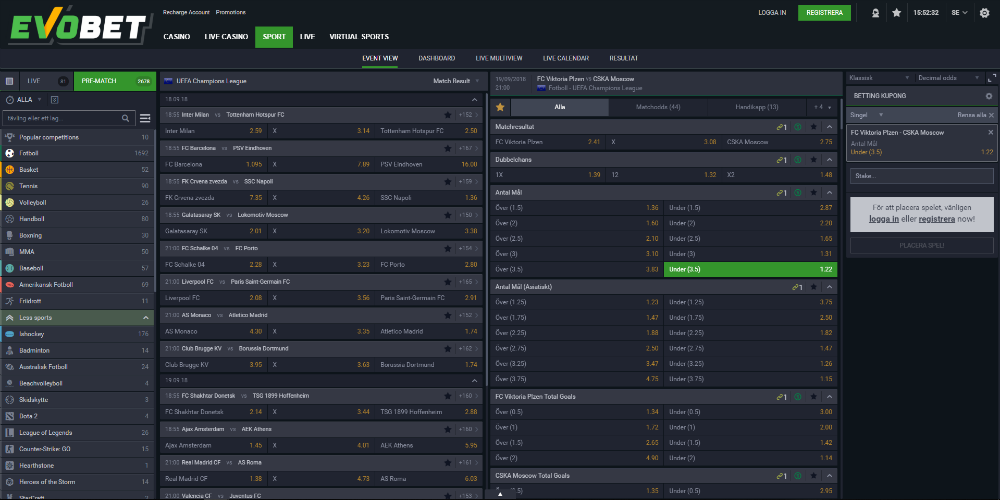The width and height of the screenshot is (1000, 500).
Task: Open the CASINO menu item
Action: pos(177,37)
